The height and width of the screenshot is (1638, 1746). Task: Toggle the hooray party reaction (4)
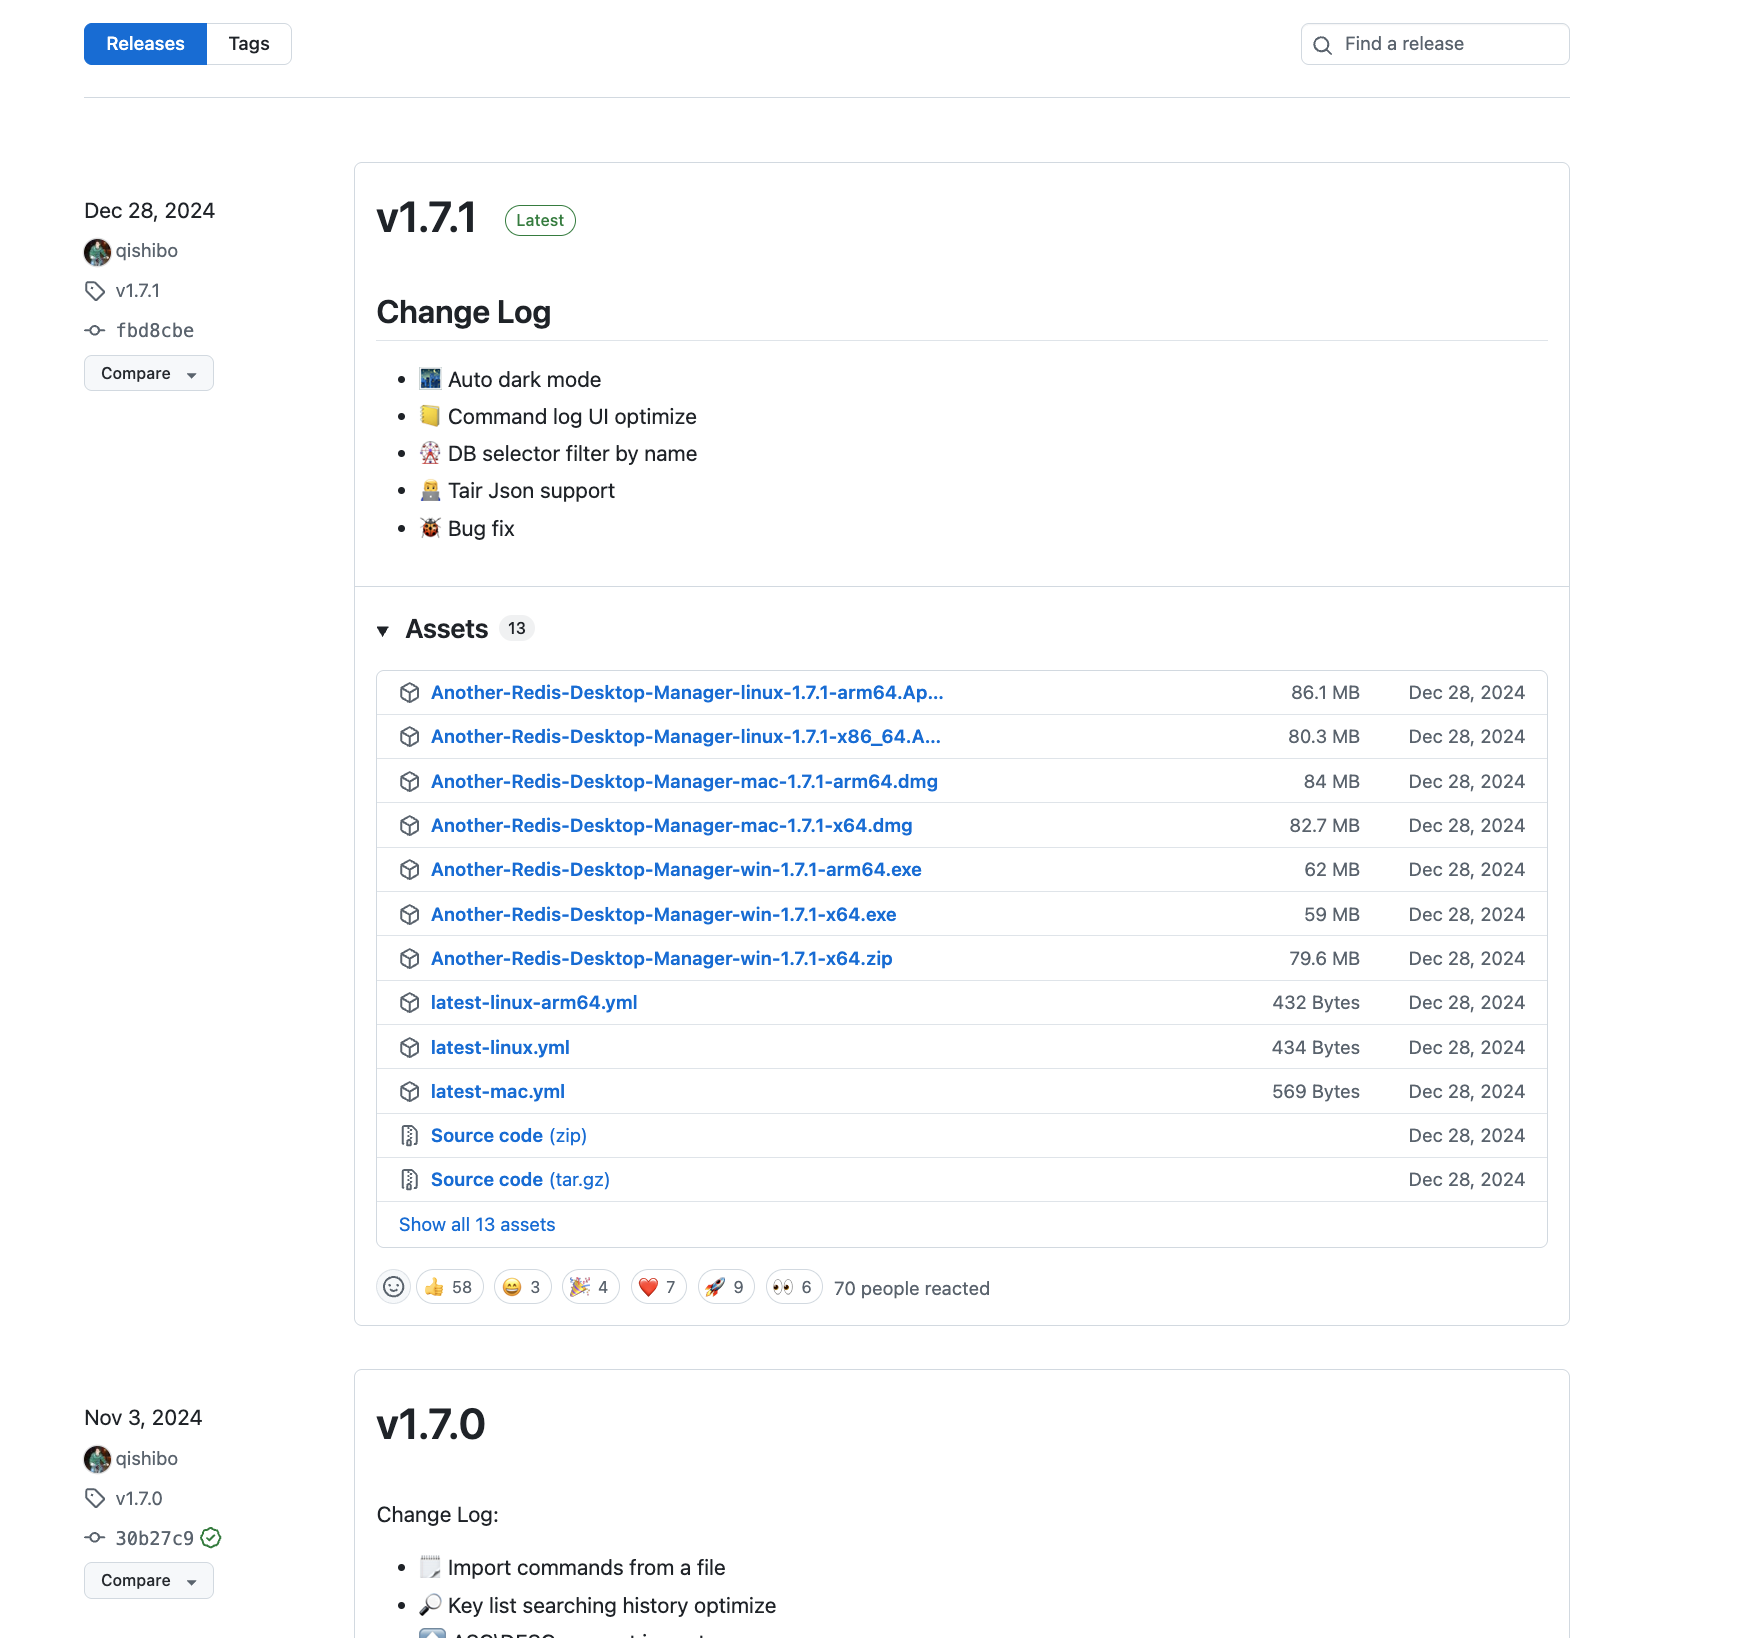pos(591,1287)
